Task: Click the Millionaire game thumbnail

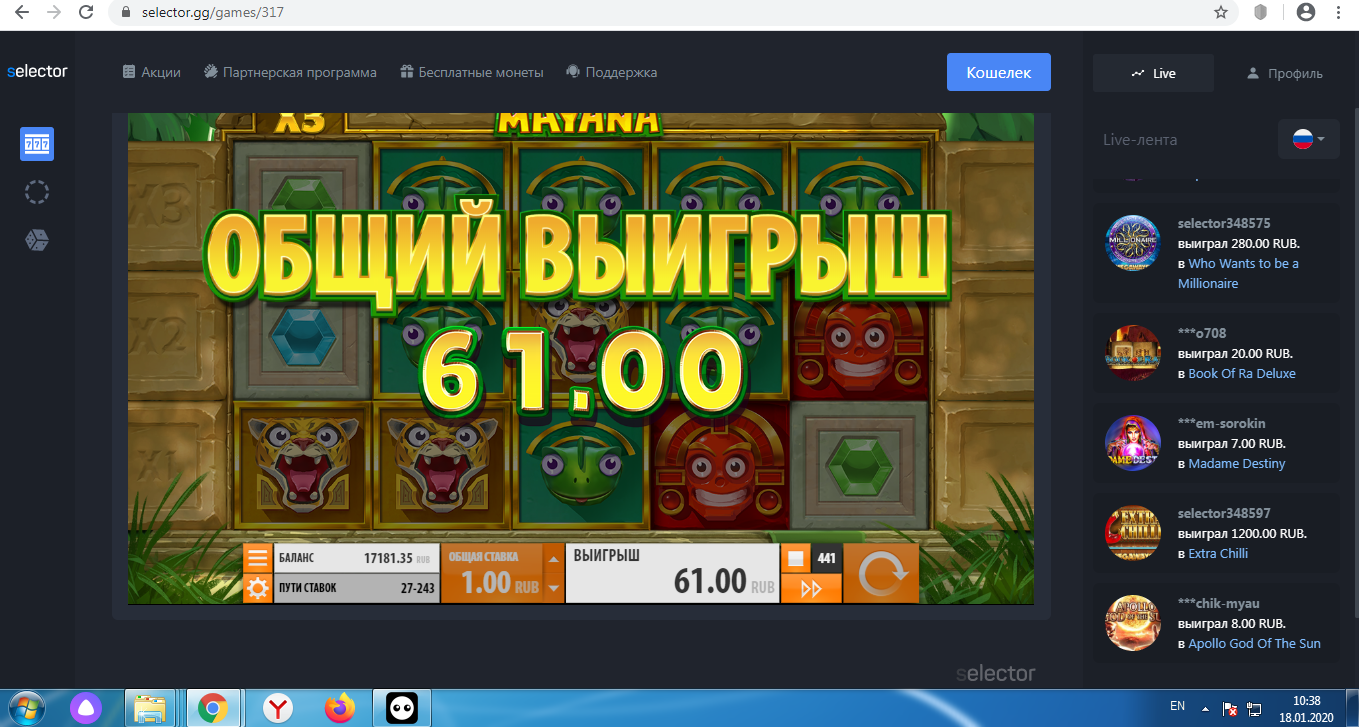Action: point(1133,243)
